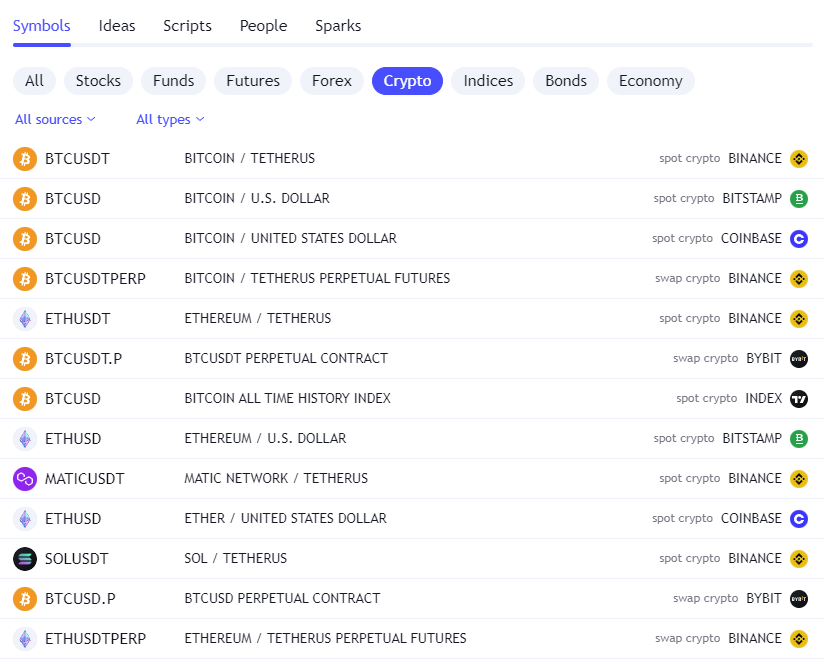
Task: Click Bitcoin icon in BTCUSD.P row
Action: coord(25,599)
